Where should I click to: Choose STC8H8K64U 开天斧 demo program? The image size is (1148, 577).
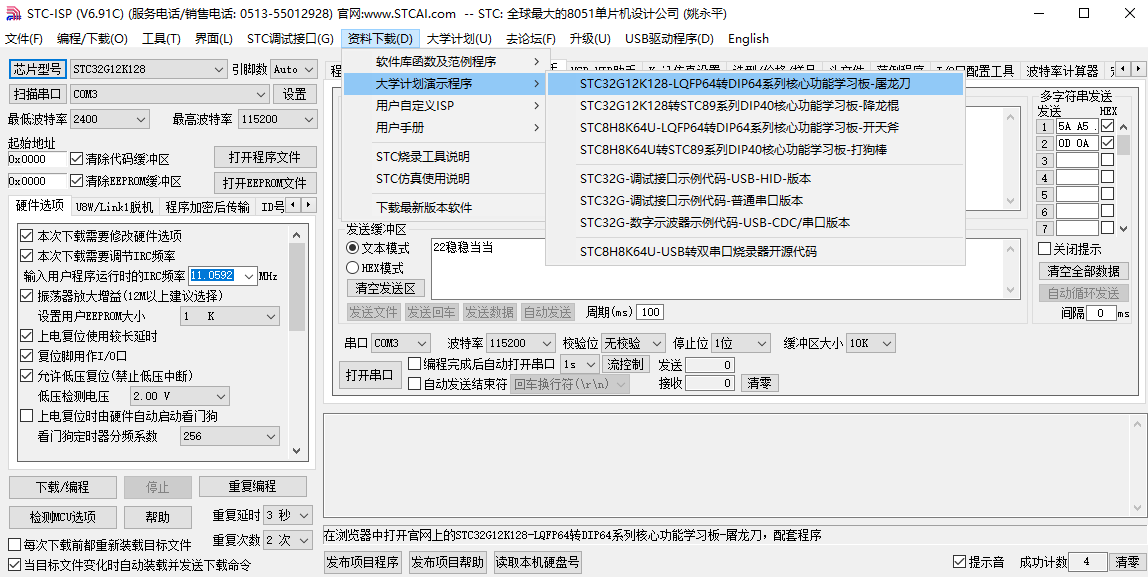point(755,127)
